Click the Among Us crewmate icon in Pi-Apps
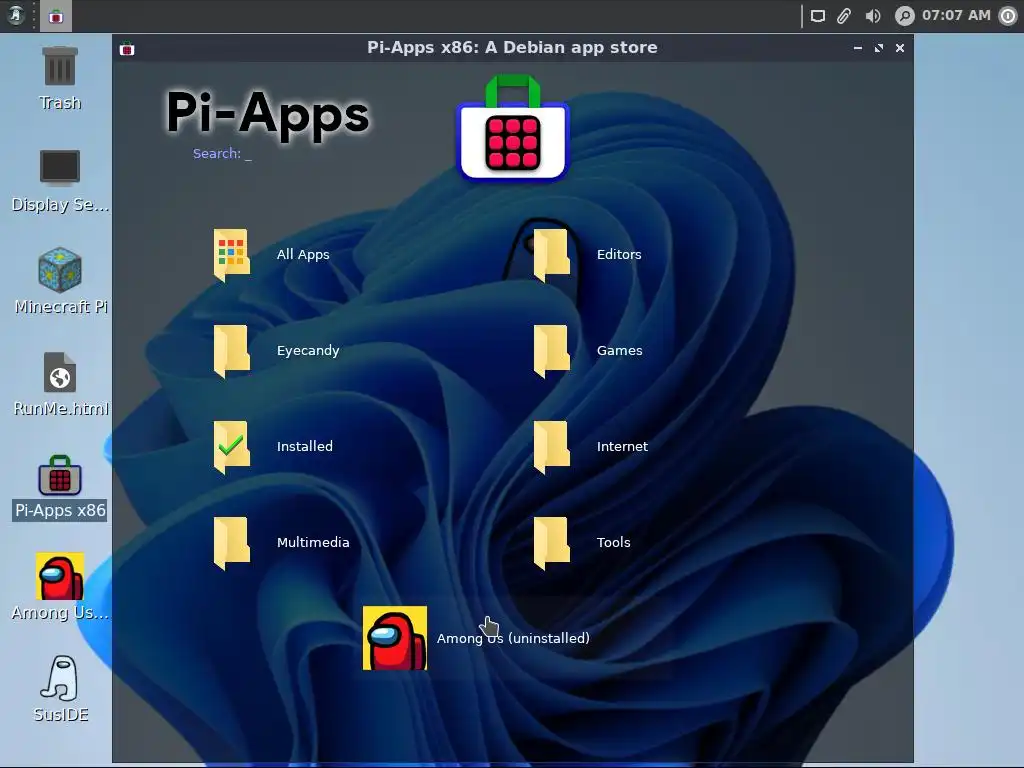This screenshot has height=768, width=1024. click(x=395, y=638)
